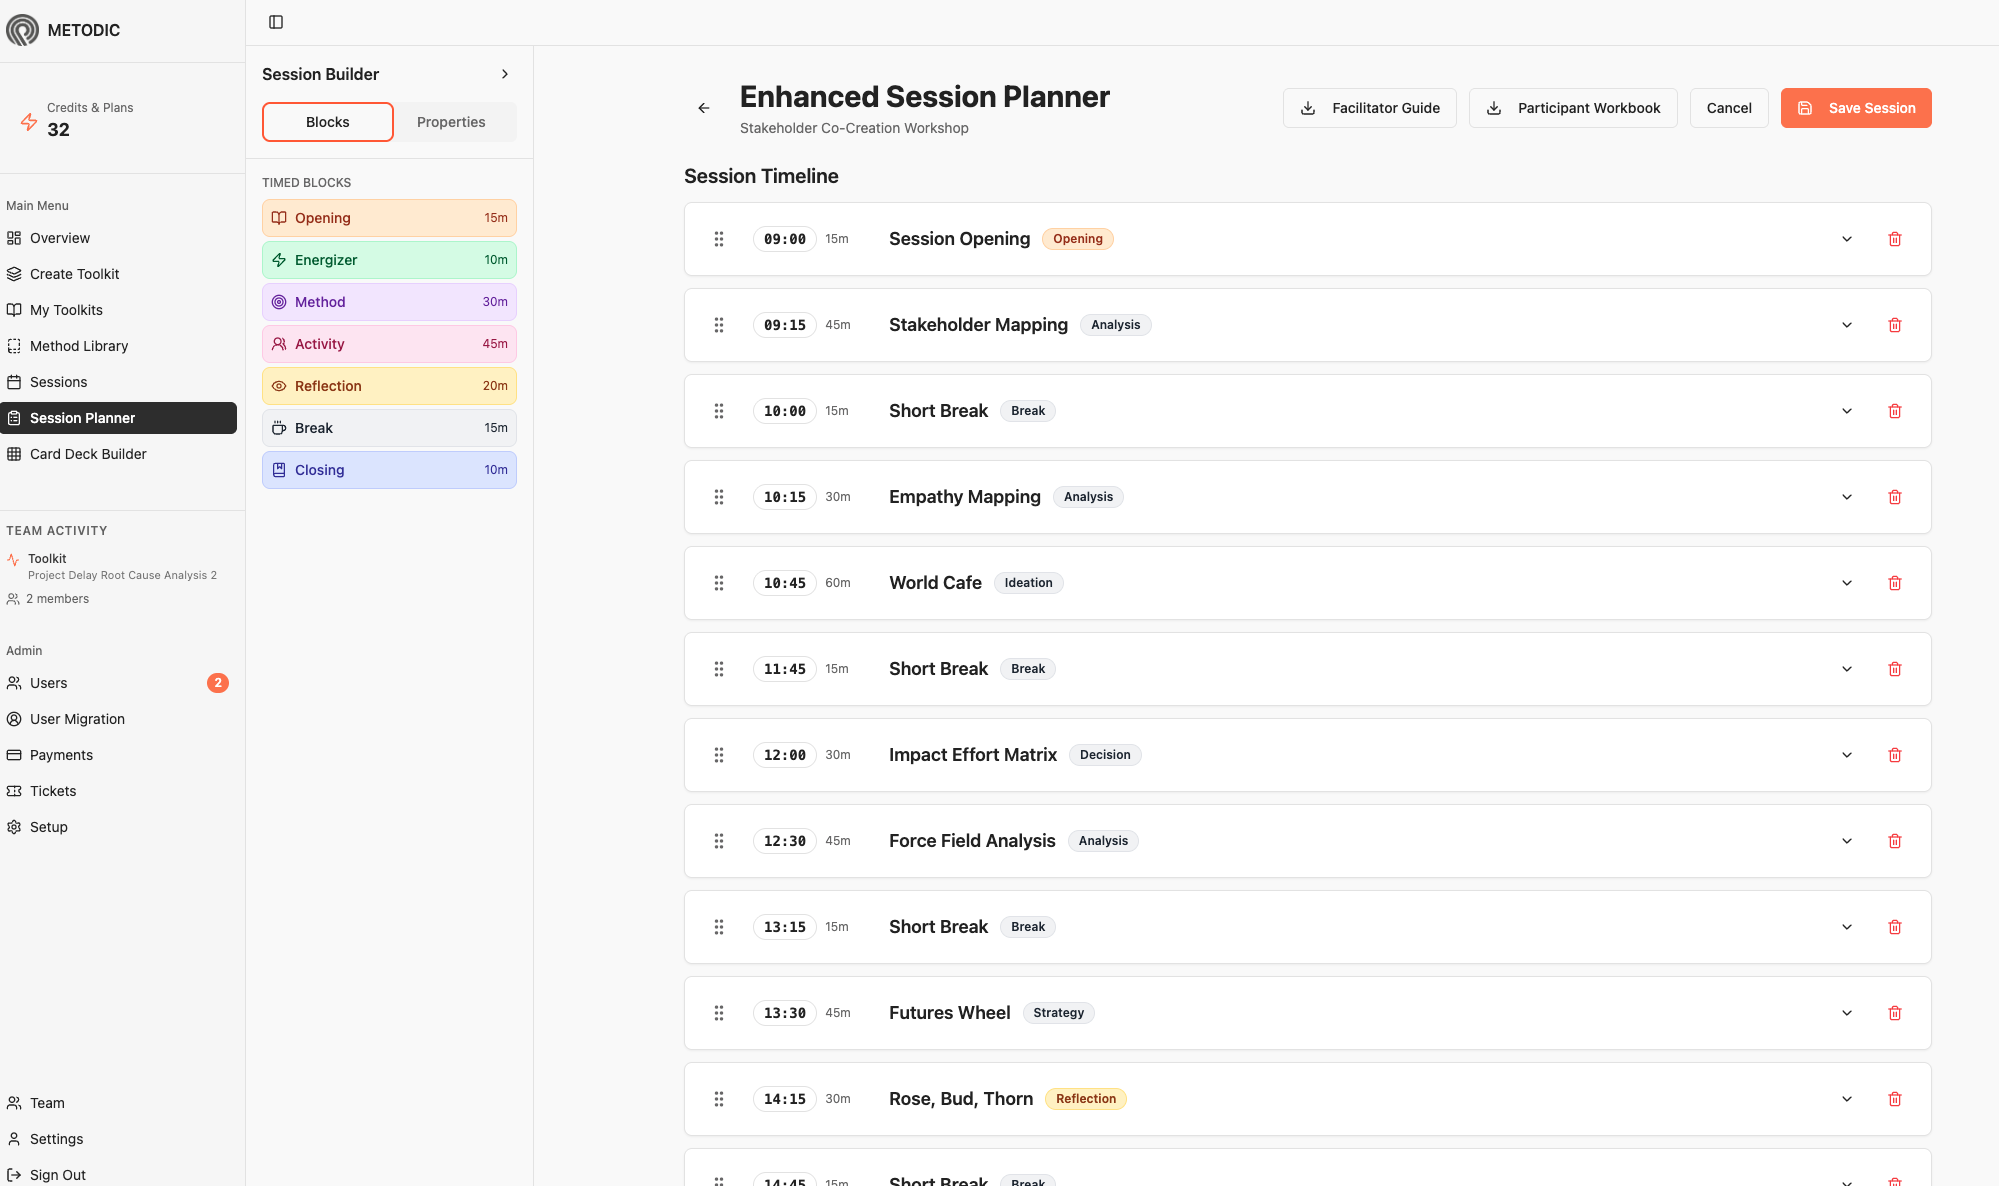Download the Facilitator Guide
1999x1186 pixels.
point(1369,108)
